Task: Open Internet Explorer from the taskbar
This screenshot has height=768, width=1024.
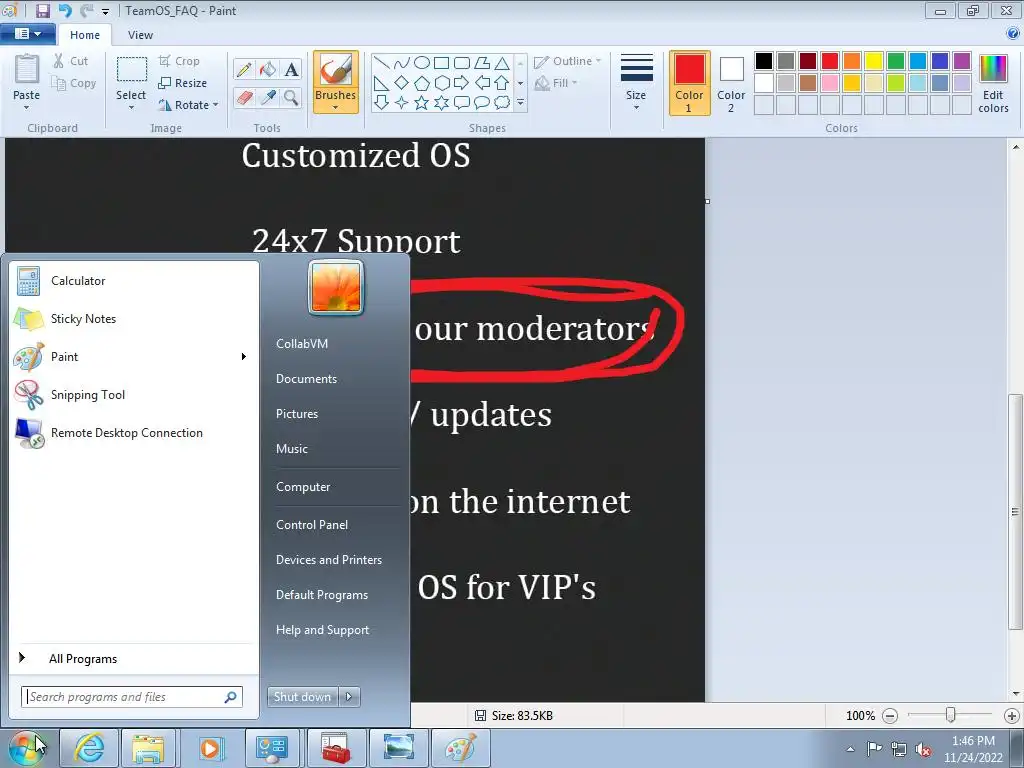Action: pos(89,748)
